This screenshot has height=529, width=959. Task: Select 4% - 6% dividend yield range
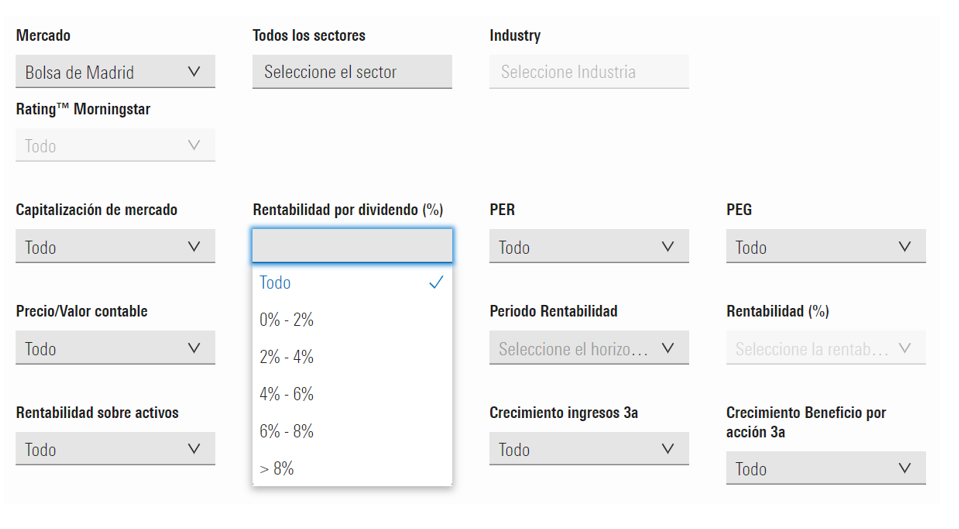click(x=287, y=394)
